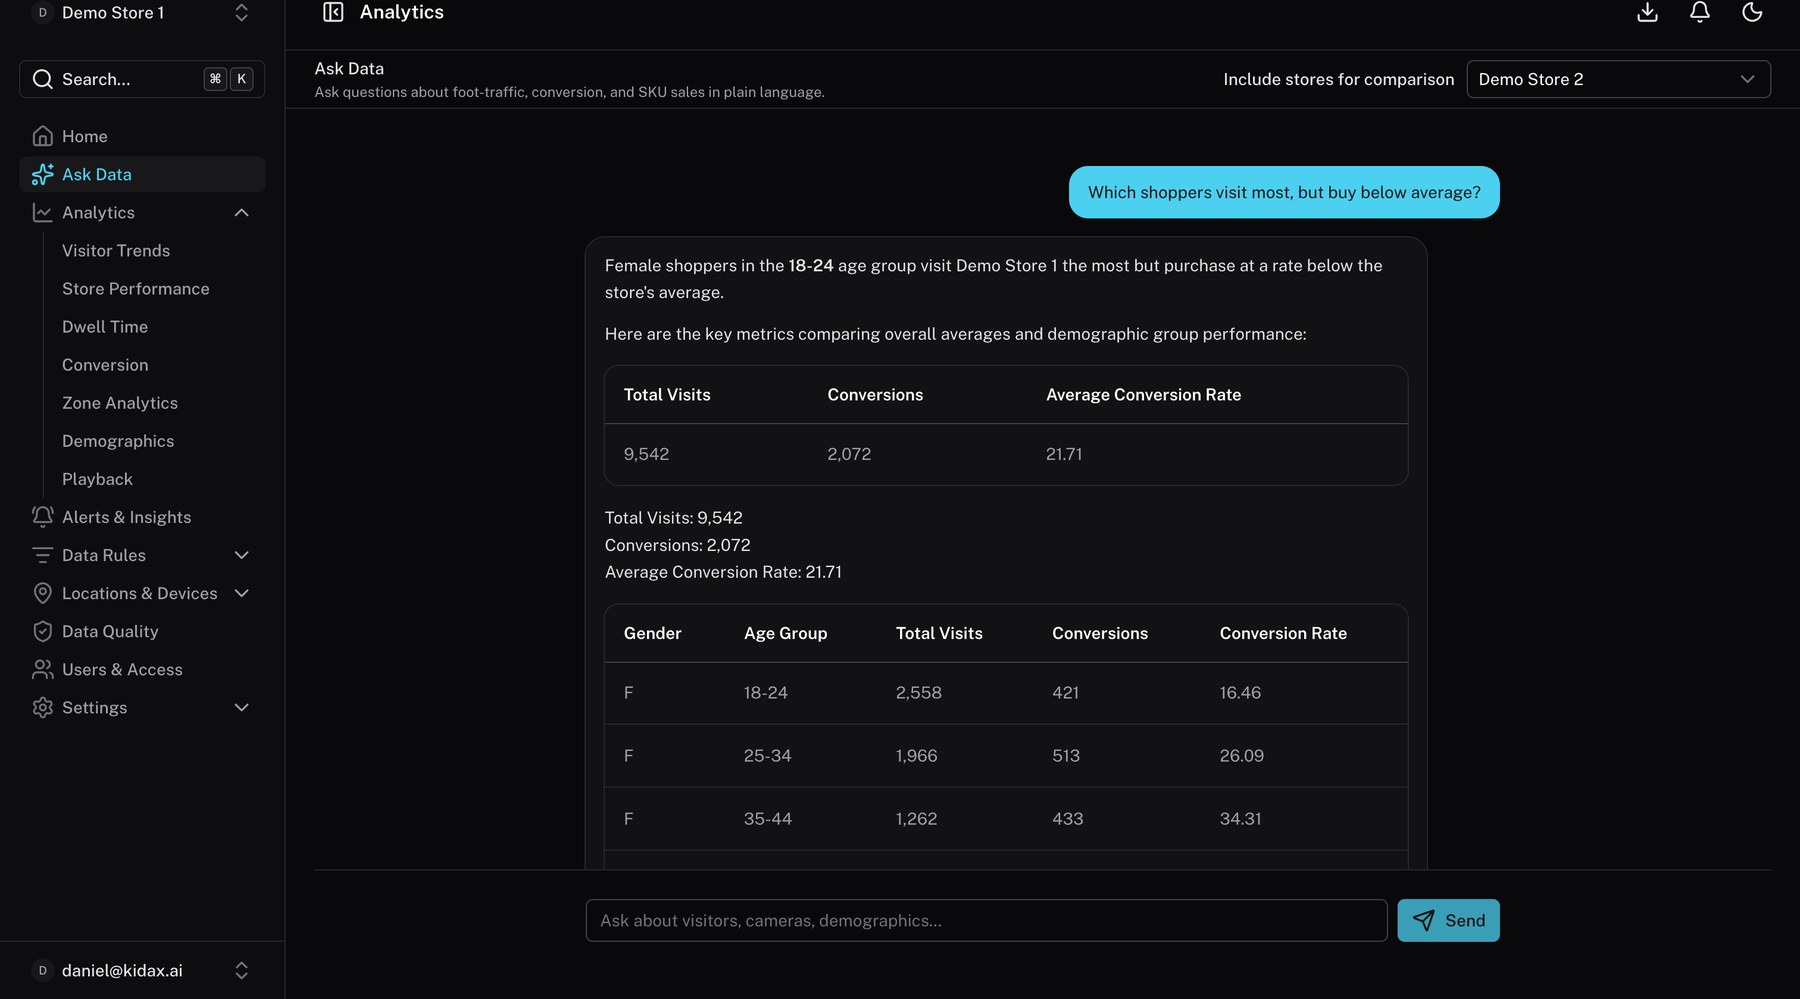This screenshot has height=999, width=1800.
Task: Click the Age Group column header
Action: tap(785, 633)
